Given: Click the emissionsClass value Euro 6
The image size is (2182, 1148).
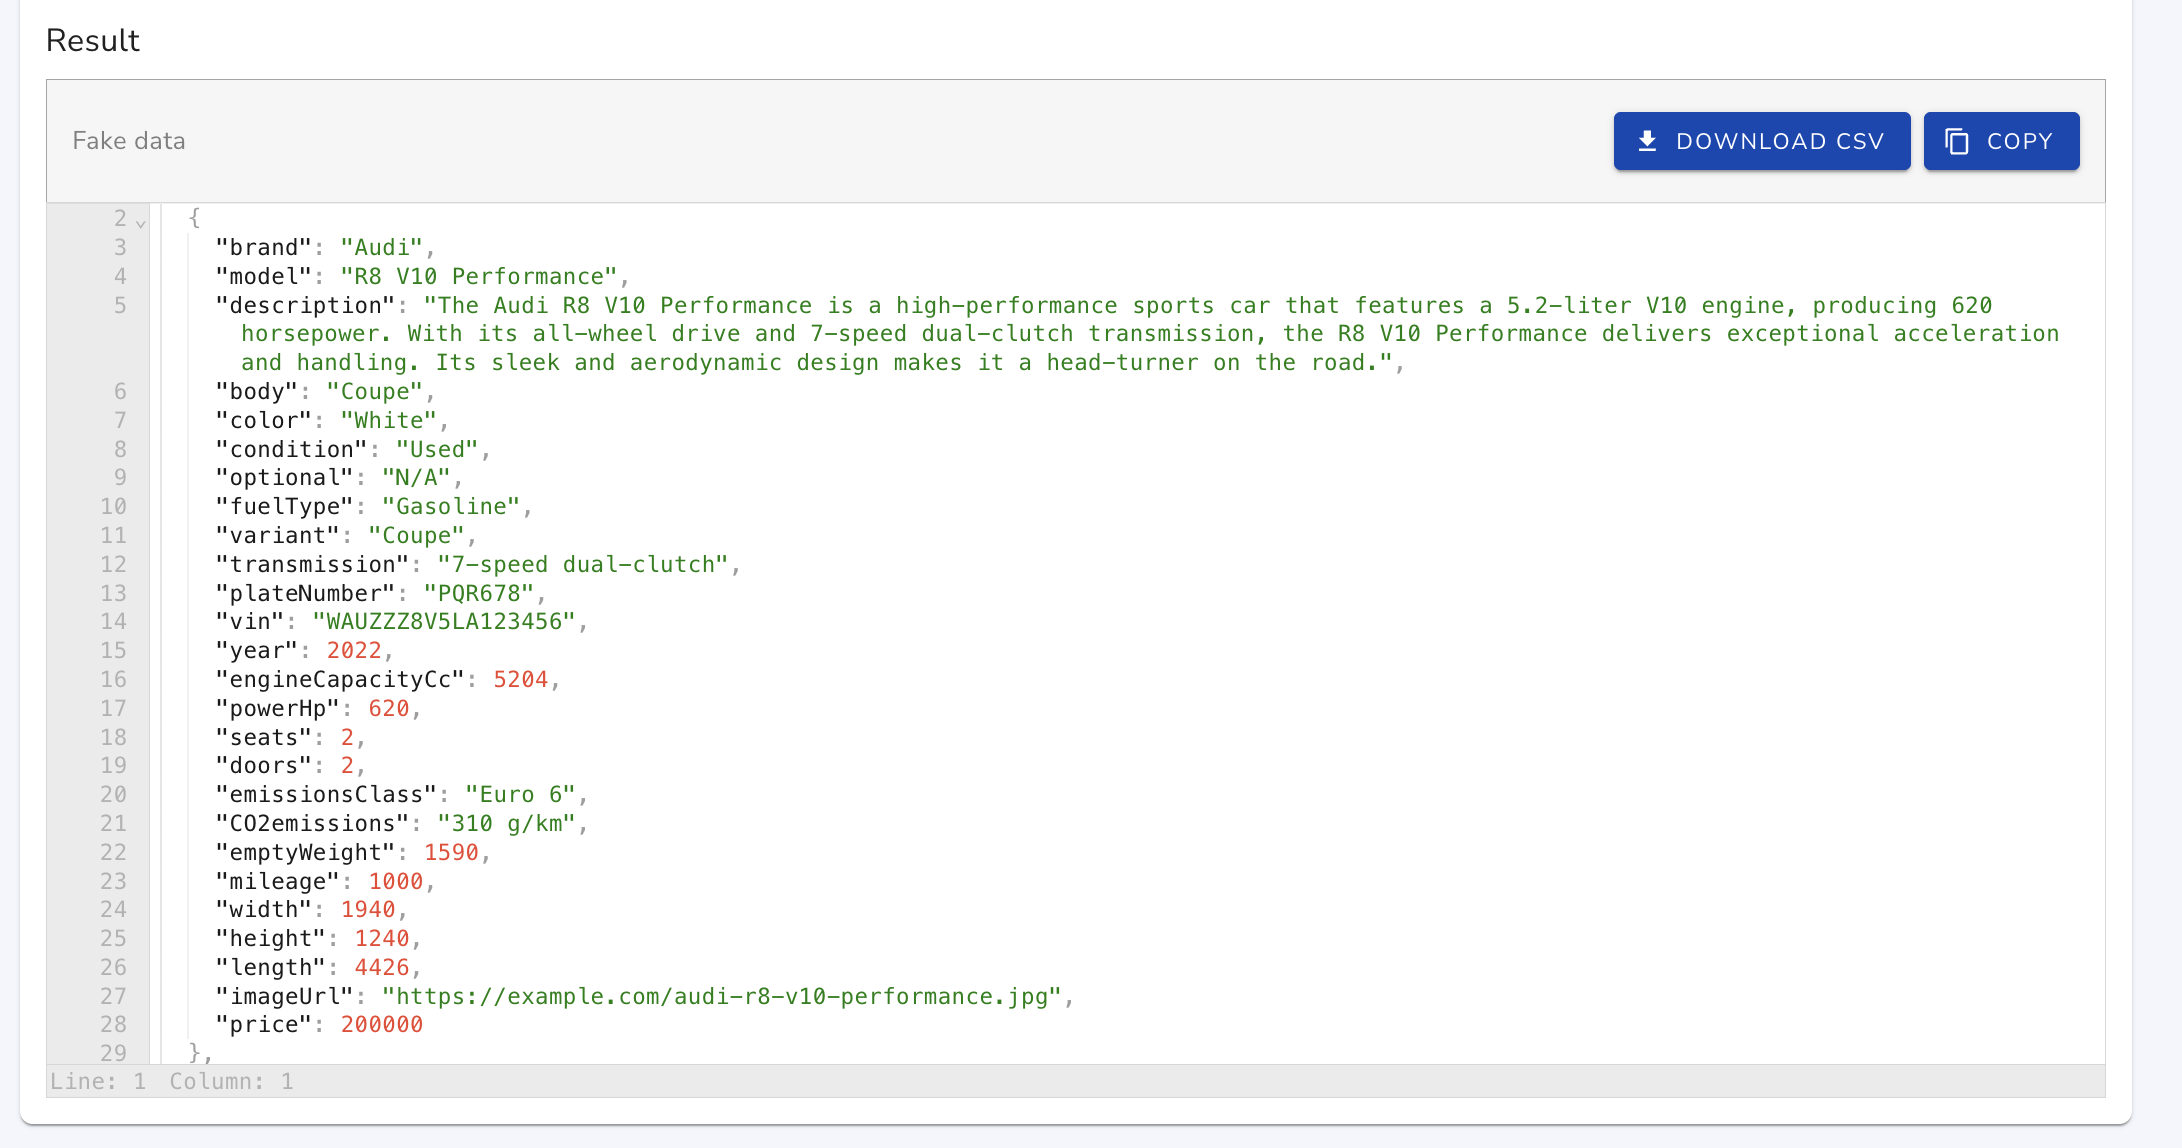Looking at the screenshot, I should coord(521,794).
